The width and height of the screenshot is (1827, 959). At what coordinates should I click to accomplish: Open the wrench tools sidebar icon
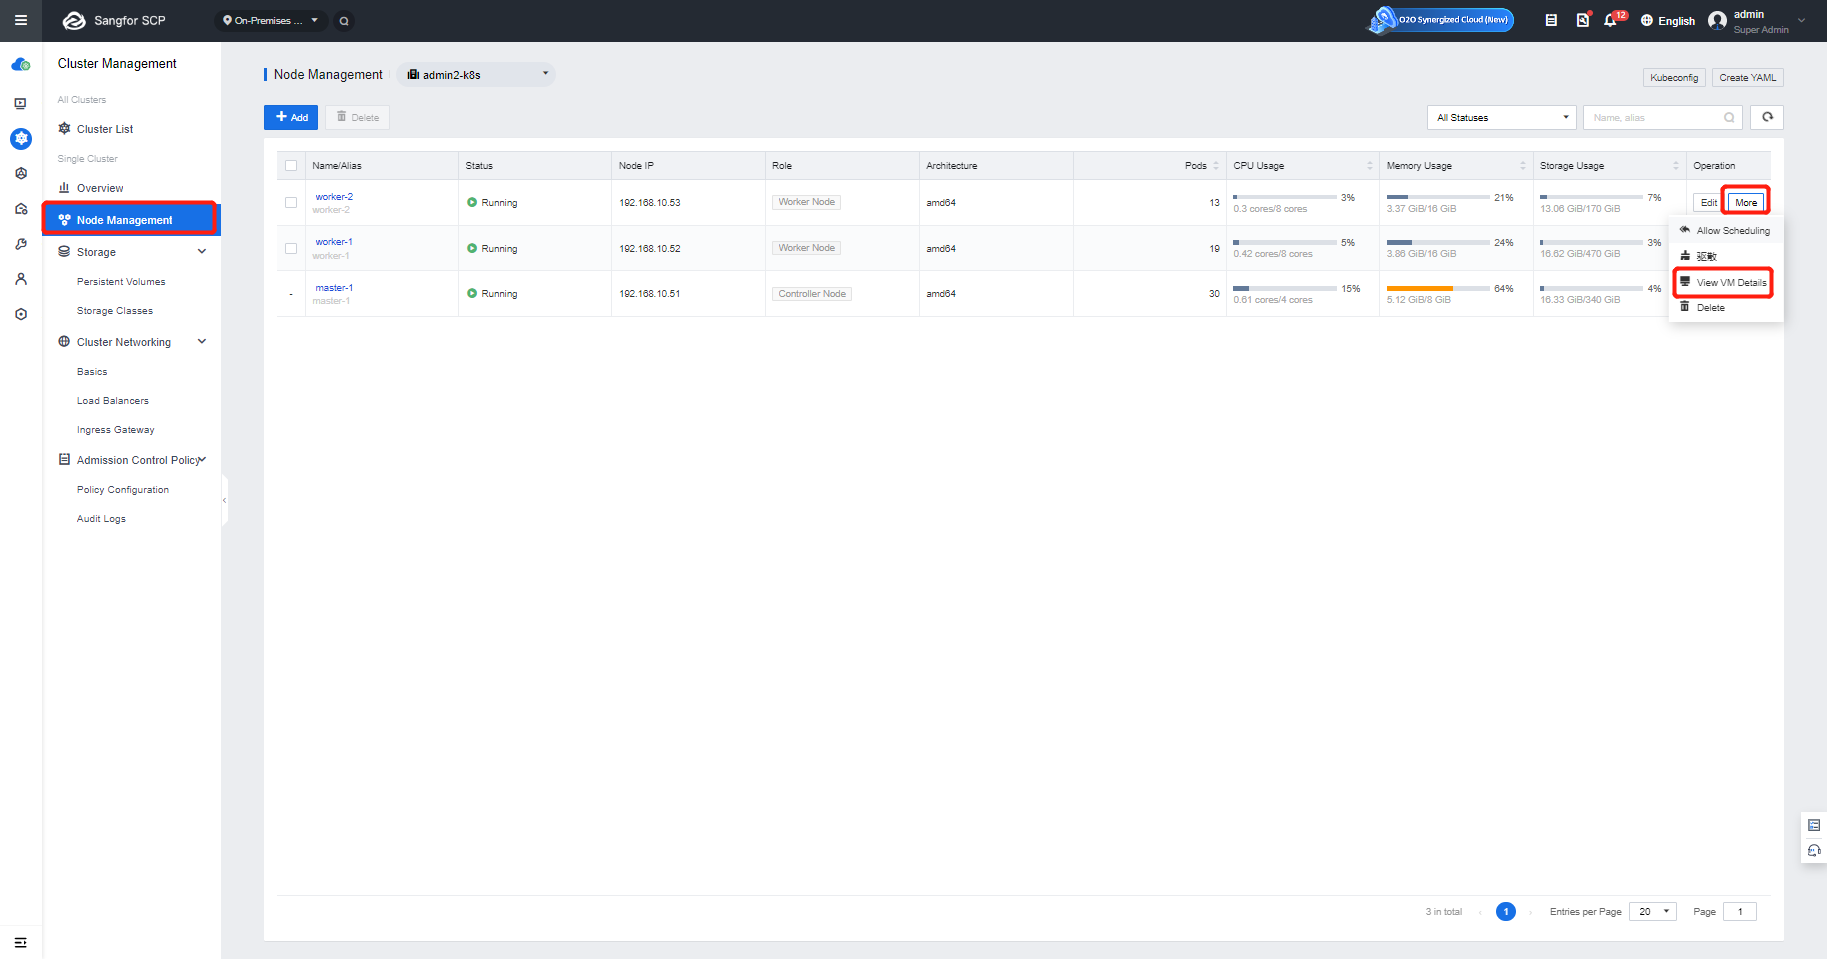click(21, 244)
